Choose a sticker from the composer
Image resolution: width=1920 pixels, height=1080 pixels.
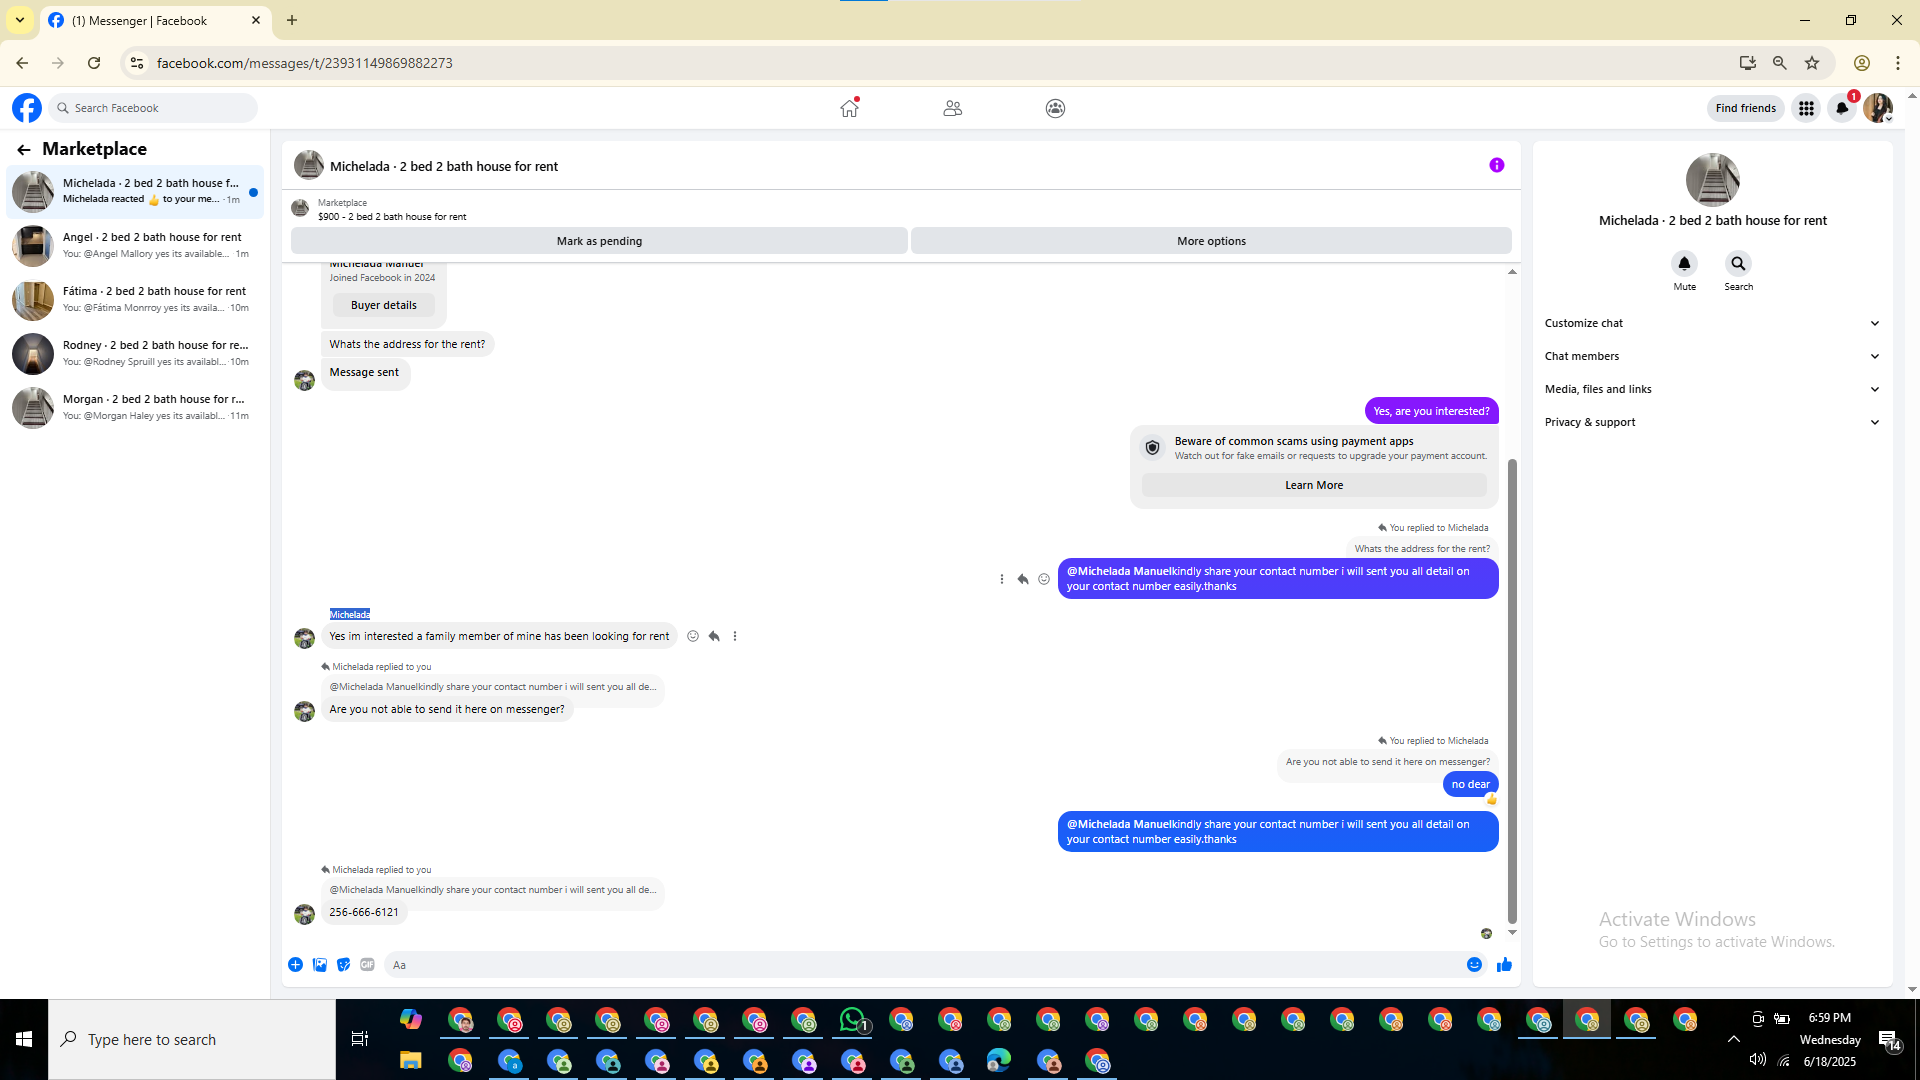point(344,965)
